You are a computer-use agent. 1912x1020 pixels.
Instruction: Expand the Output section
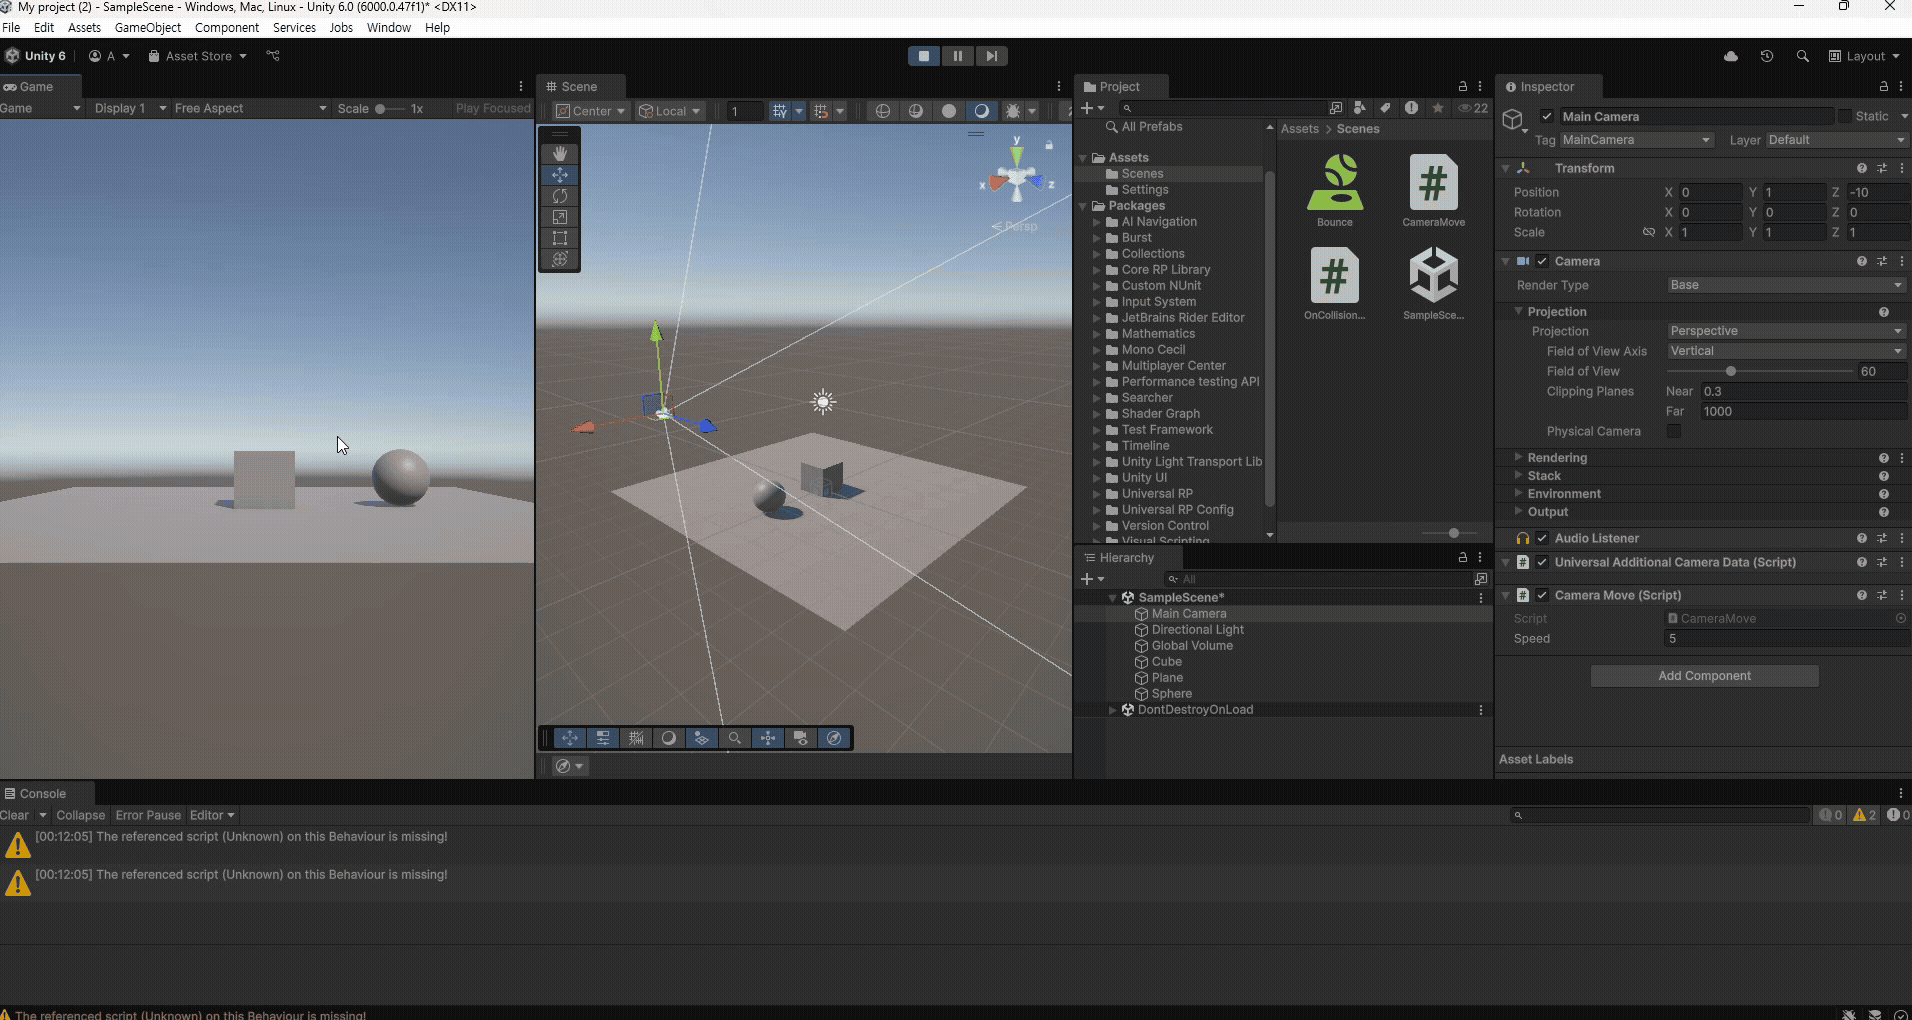click(x=1519, y=511)
